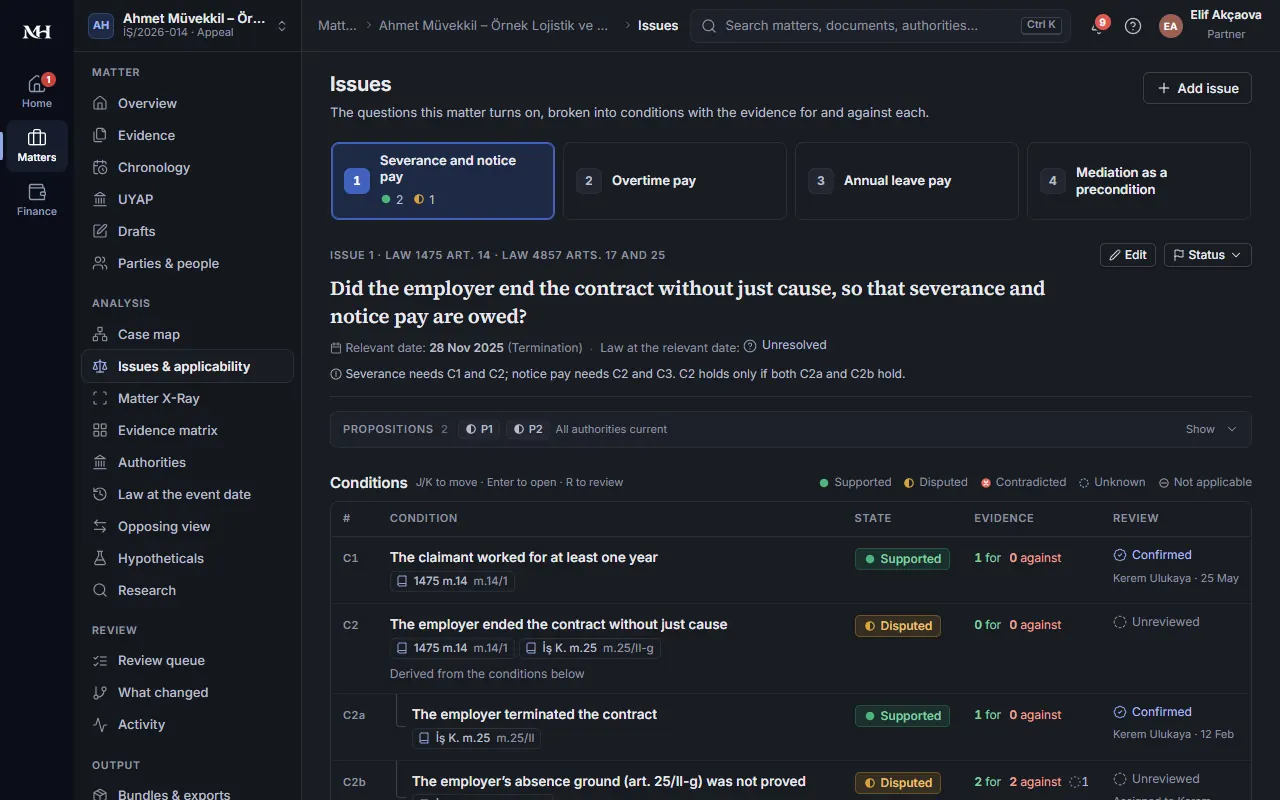Click the Add issue button
Screen dimensions: 1280x800
click(1197, 88)
